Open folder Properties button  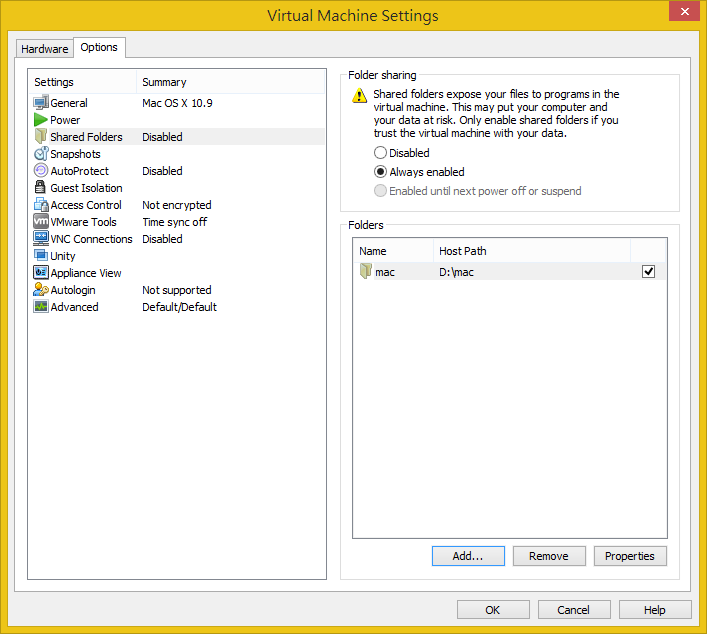point(630,556)
